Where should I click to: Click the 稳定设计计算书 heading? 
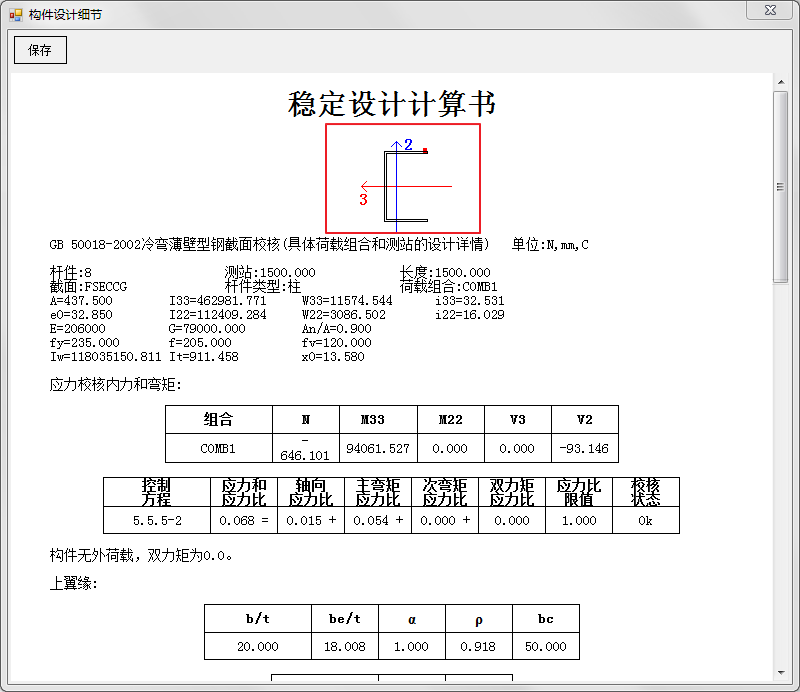click(392, 104)
